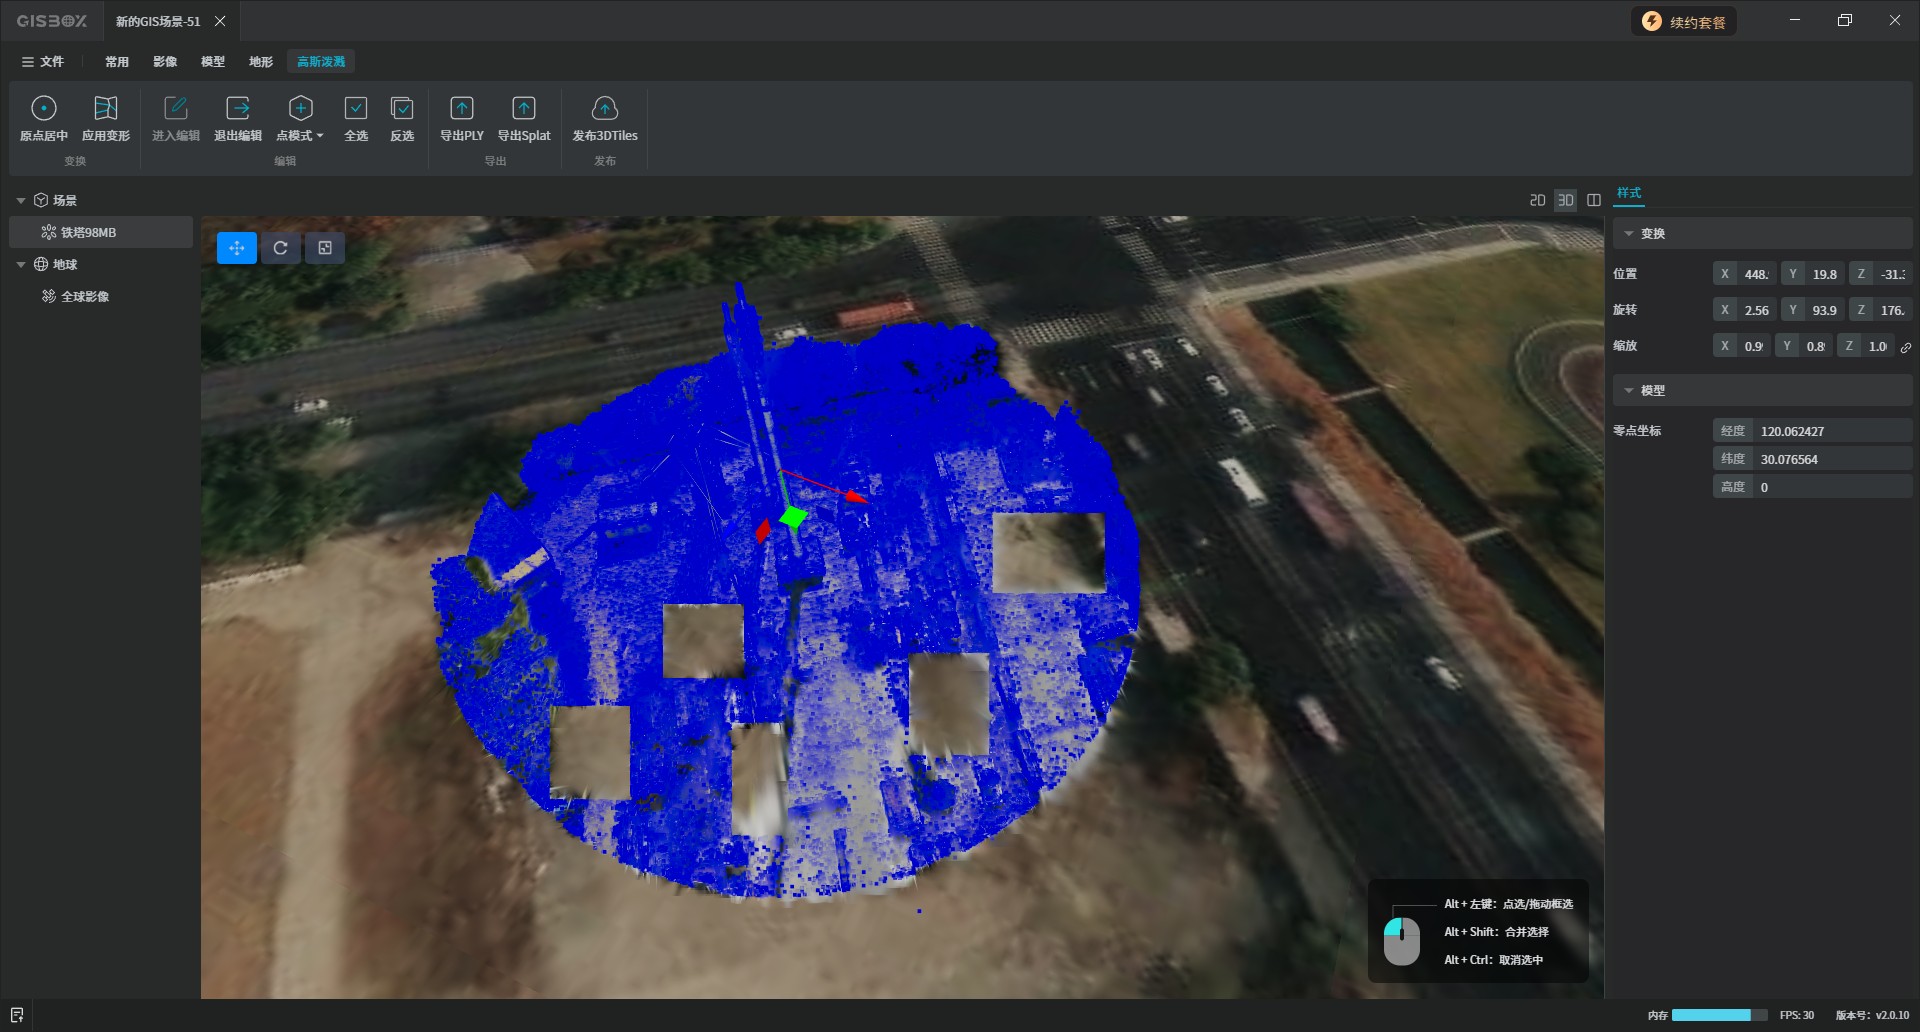Toggle split-screen view mode

pyautogui.click(x=1594, y=200)
